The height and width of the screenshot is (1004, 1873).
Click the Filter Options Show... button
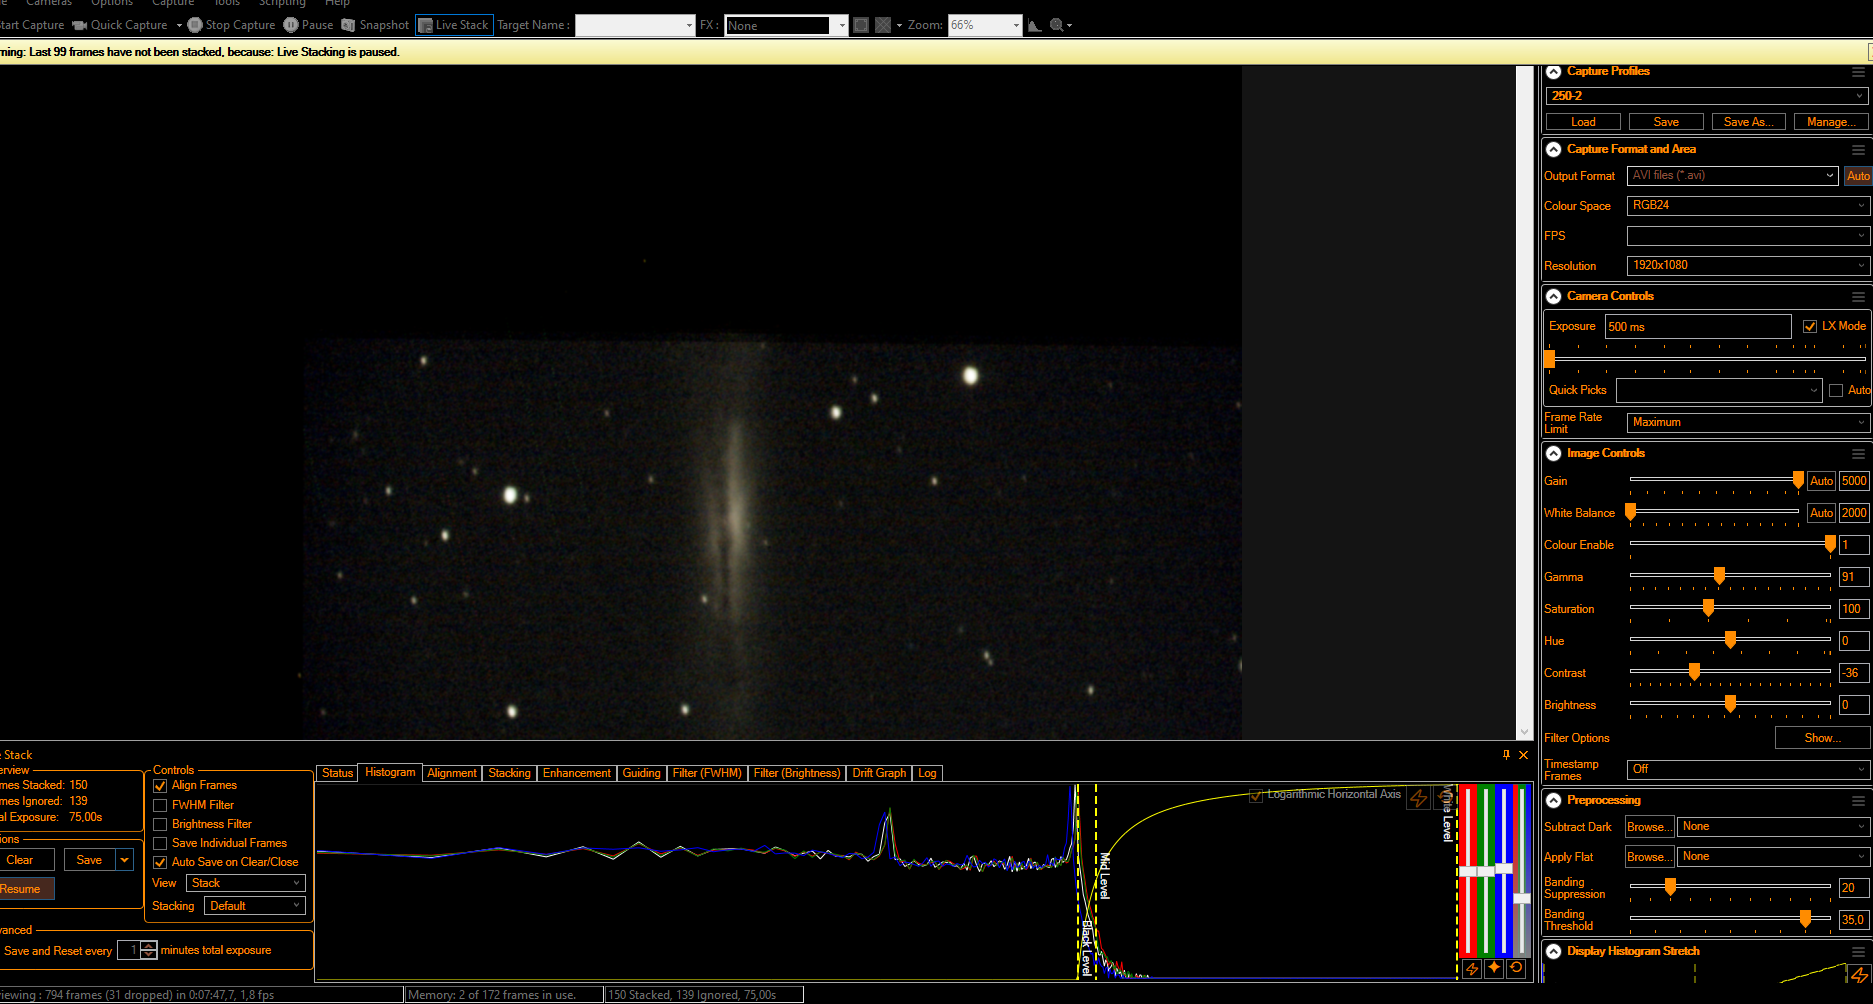pos(1821,738)
